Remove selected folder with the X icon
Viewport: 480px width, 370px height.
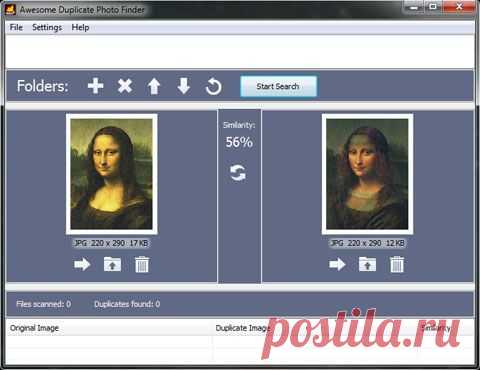pos(125,86)
